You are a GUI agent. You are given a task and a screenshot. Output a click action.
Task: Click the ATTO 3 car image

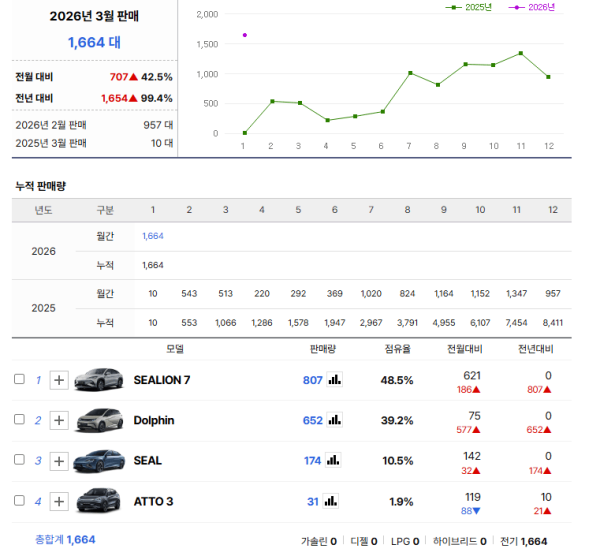pos(98,501)
